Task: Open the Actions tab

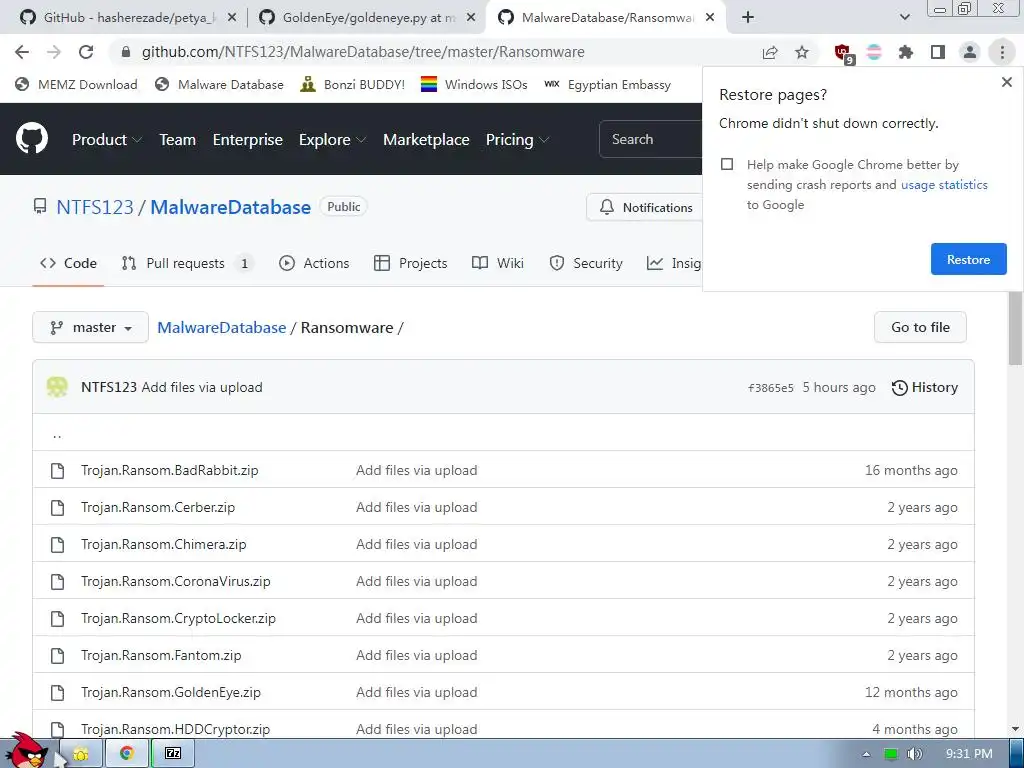Action: (x=313, y=263)
